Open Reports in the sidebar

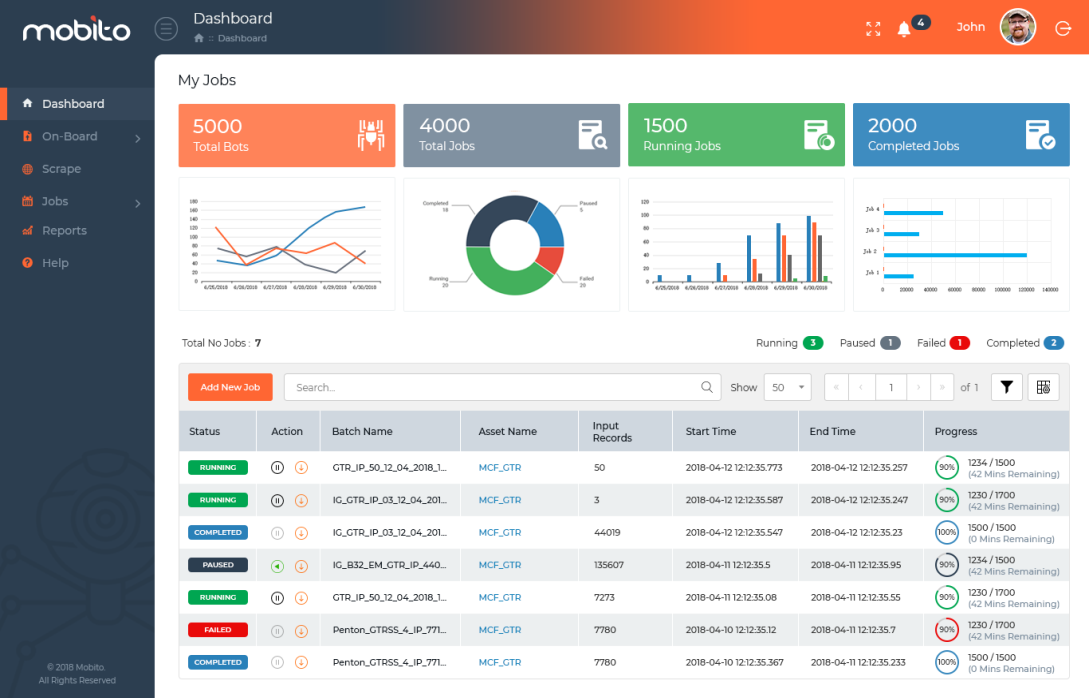tap(64, 231)
